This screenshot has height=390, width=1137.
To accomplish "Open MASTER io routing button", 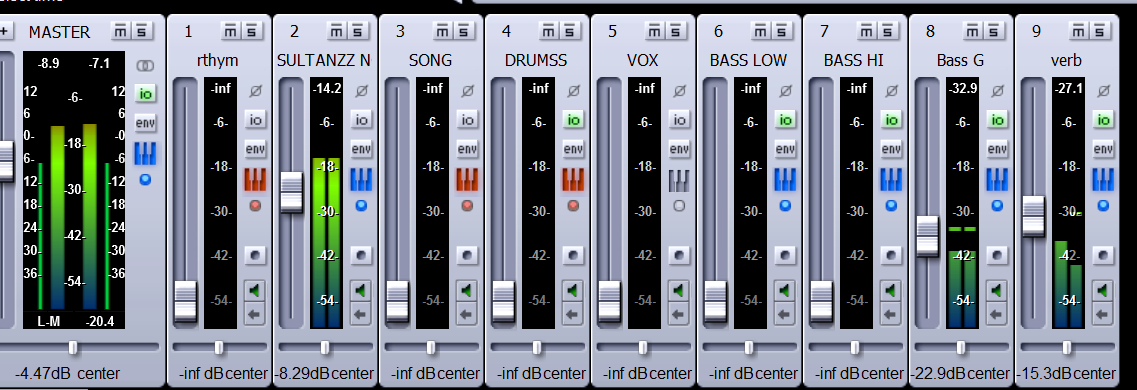I will (x=146, y=93).
